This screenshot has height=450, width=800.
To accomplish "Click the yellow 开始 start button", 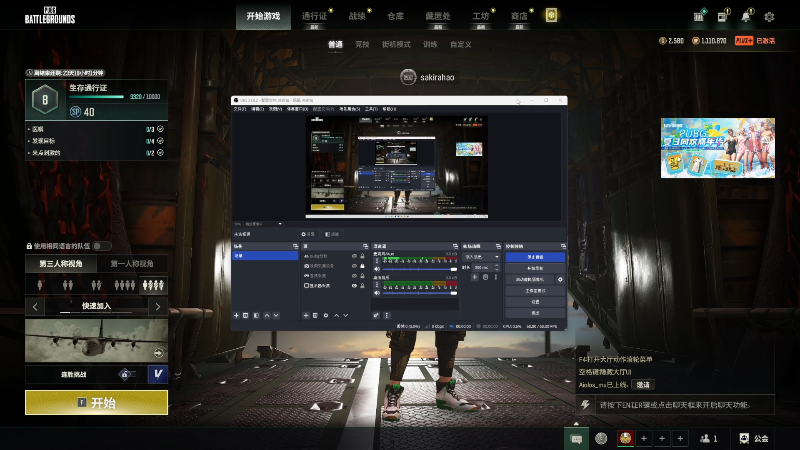I will point(96,403).
